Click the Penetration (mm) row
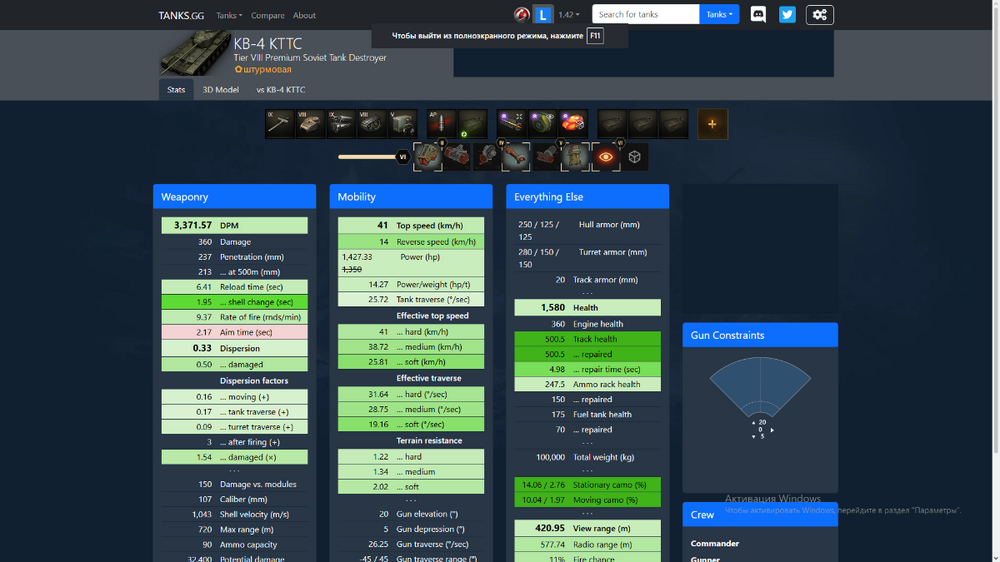This screenshot has width=1000, height=562. 234,257
